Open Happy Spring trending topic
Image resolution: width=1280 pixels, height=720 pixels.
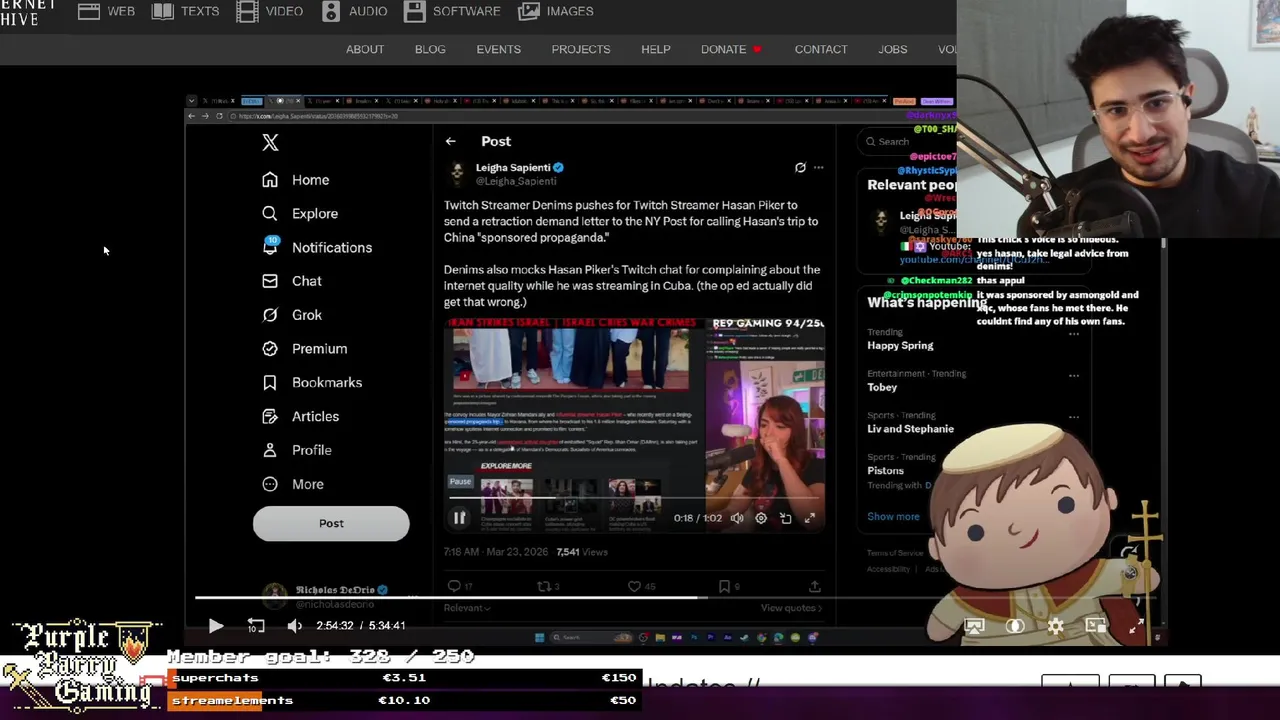click(900, 346)
